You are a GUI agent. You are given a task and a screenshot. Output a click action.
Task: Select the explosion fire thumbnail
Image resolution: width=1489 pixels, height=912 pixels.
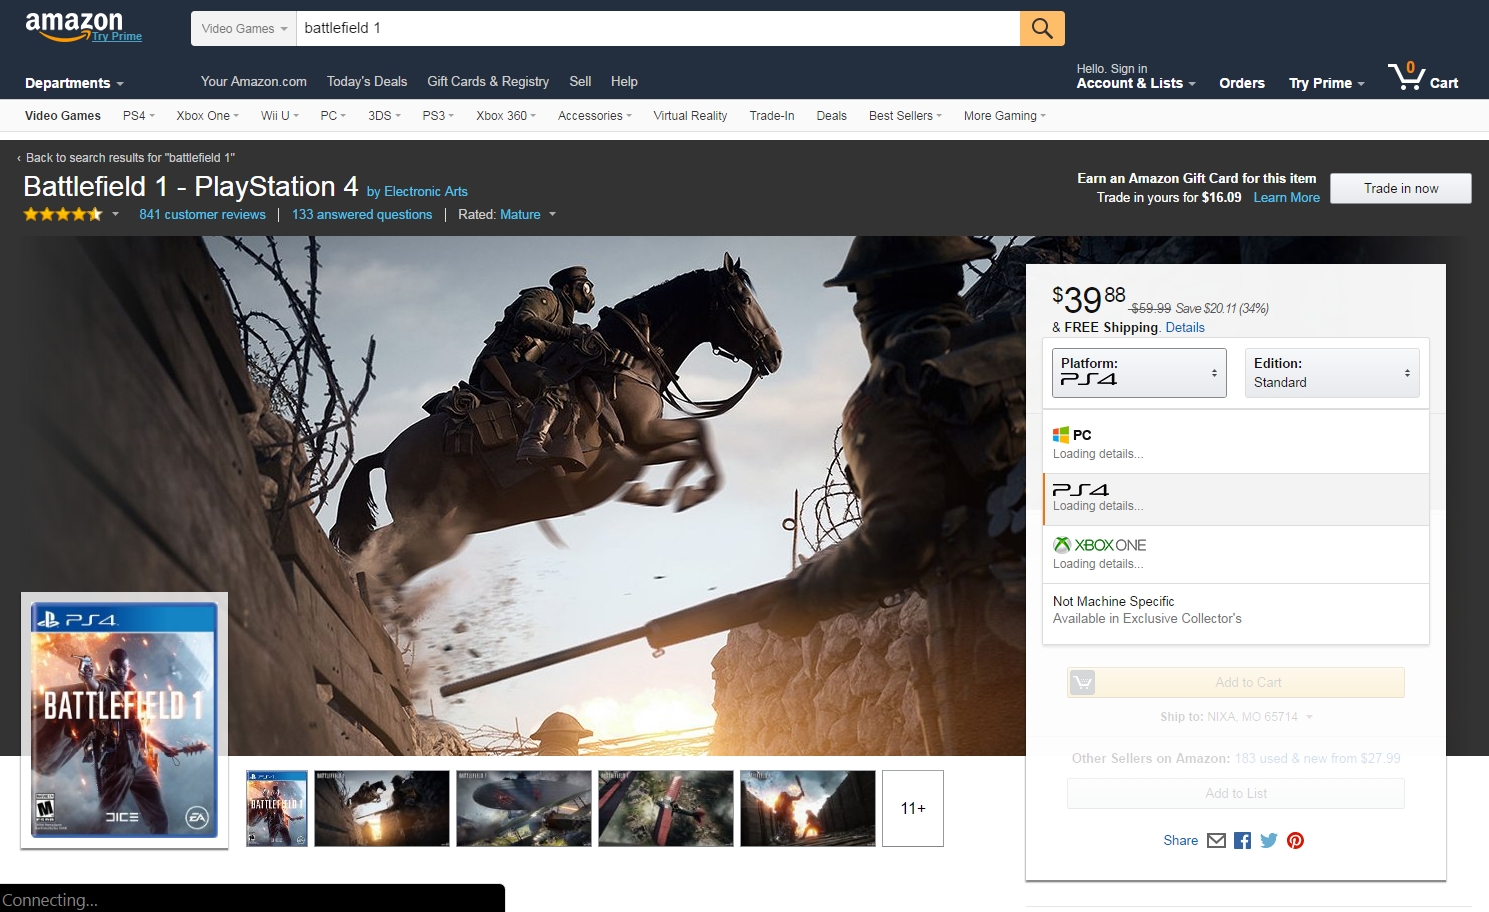tap(808, 808)
